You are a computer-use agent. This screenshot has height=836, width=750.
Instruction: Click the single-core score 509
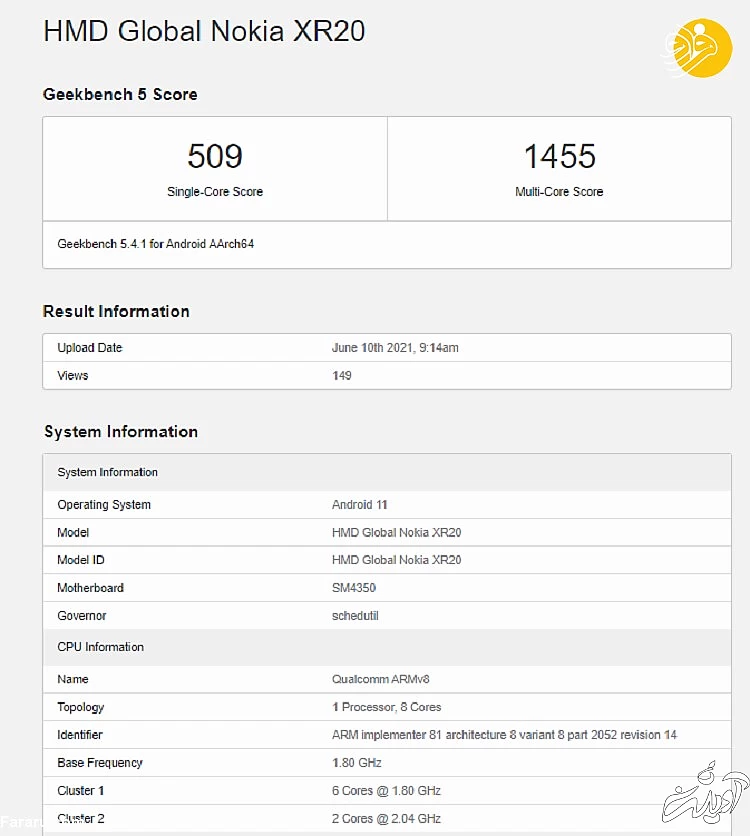coord(215,156)
